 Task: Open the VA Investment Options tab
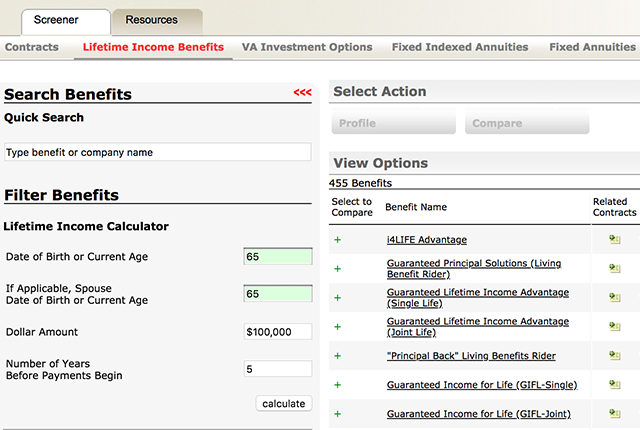tap(307, 47)
